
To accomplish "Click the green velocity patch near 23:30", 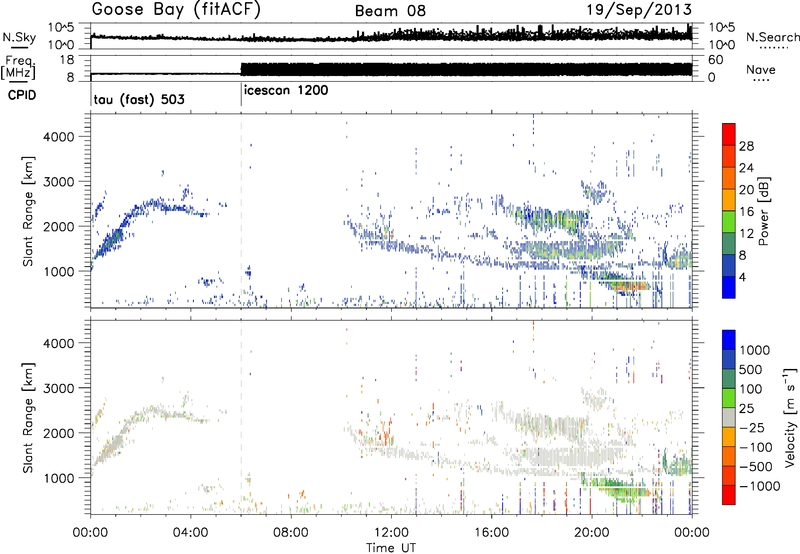I will point(679,466).
